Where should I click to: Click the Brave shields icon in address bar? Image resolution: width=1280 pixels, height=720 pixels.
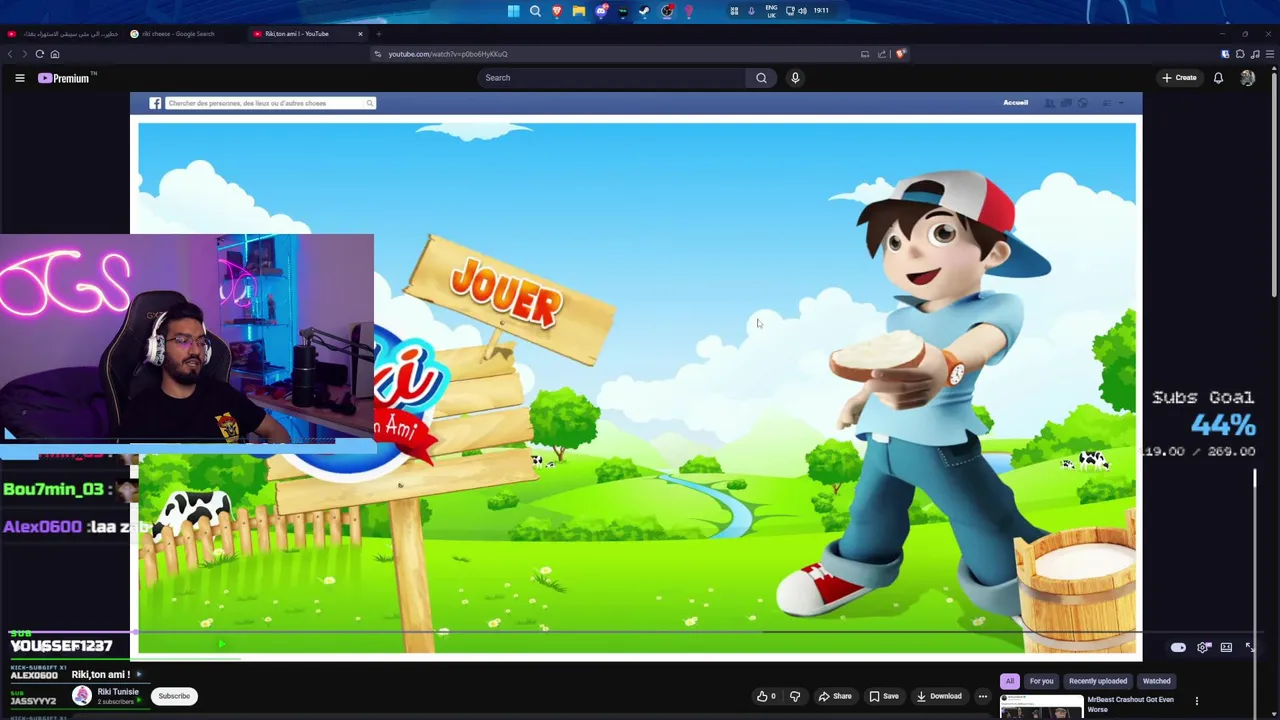(900, 54)
